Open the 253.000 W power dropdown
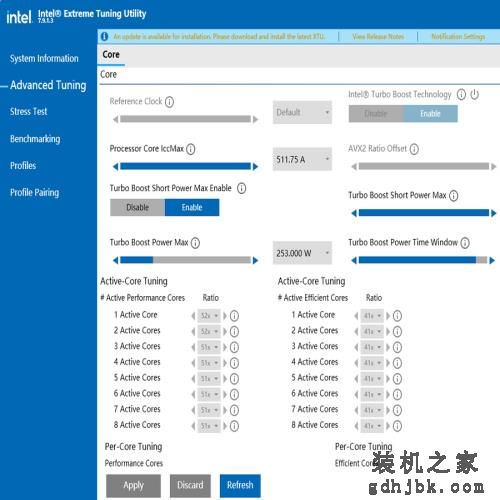The height and width of the screenshot is (500, 500). (x=302, y=253)
